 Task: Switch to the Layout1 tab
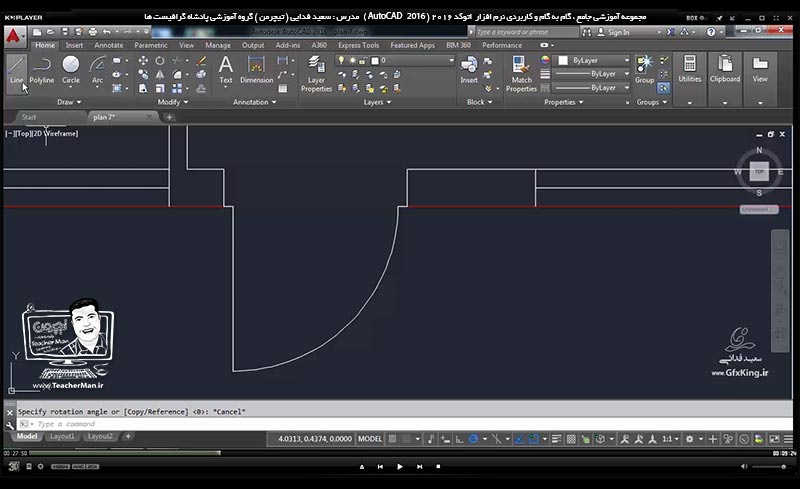pyautogui.click(x=62, y=436)
